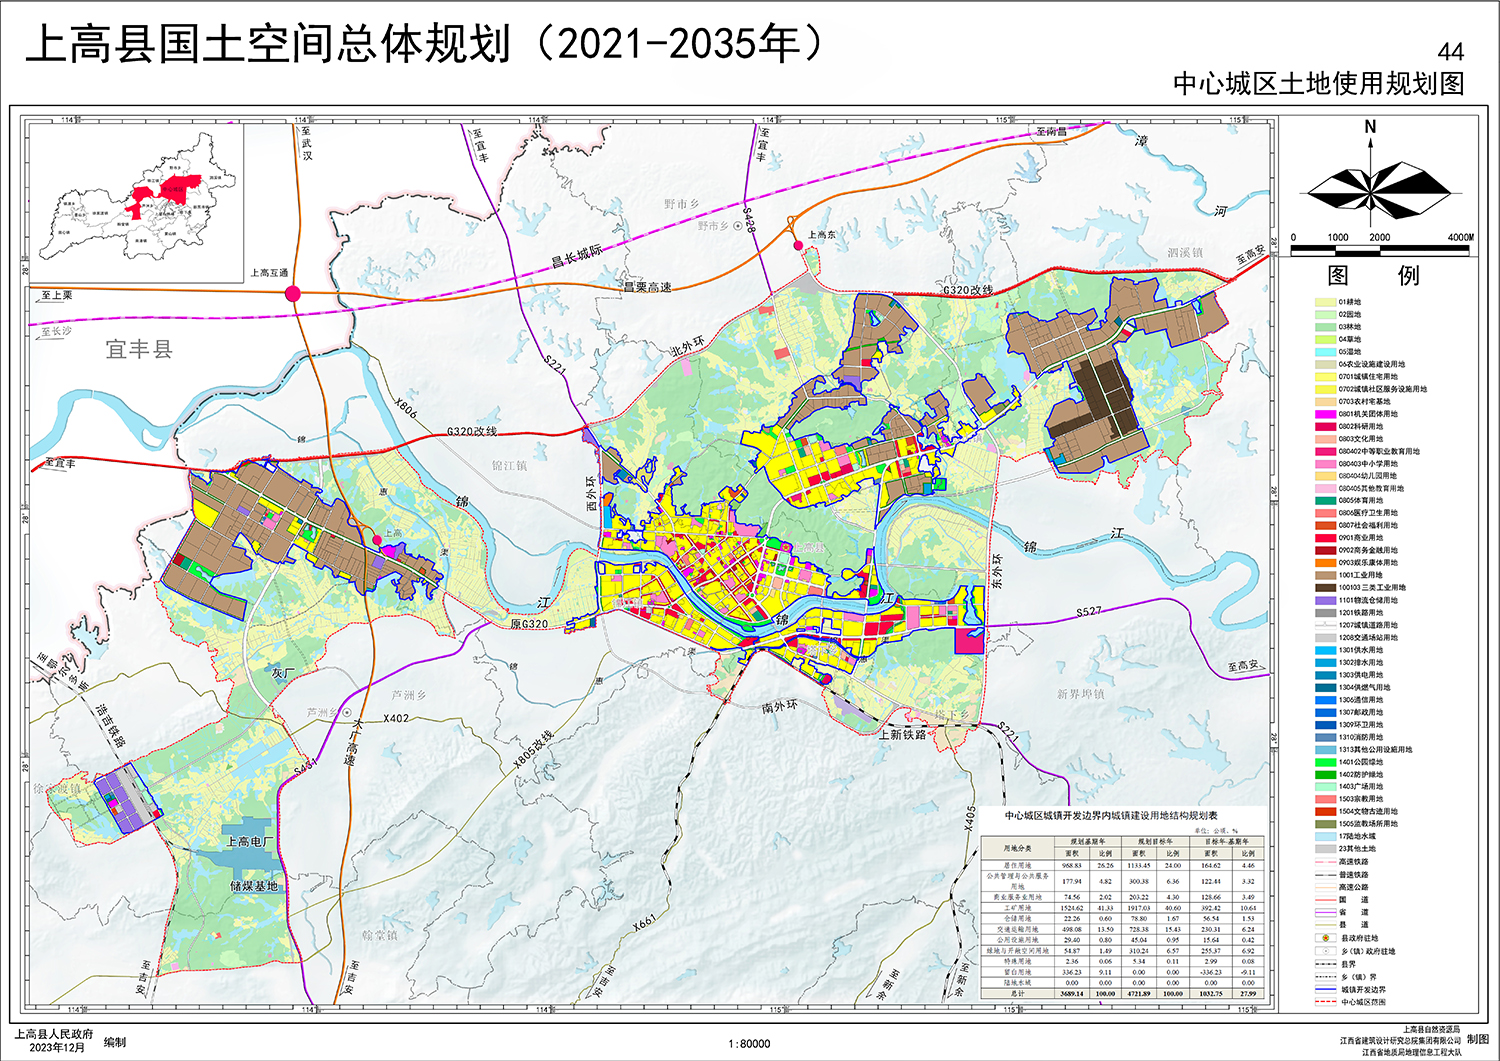Screen dimensions: 1500x1061
Task: Pick the 1001工业用地 brown legend swatch
Action: [x=1325, y=575]
